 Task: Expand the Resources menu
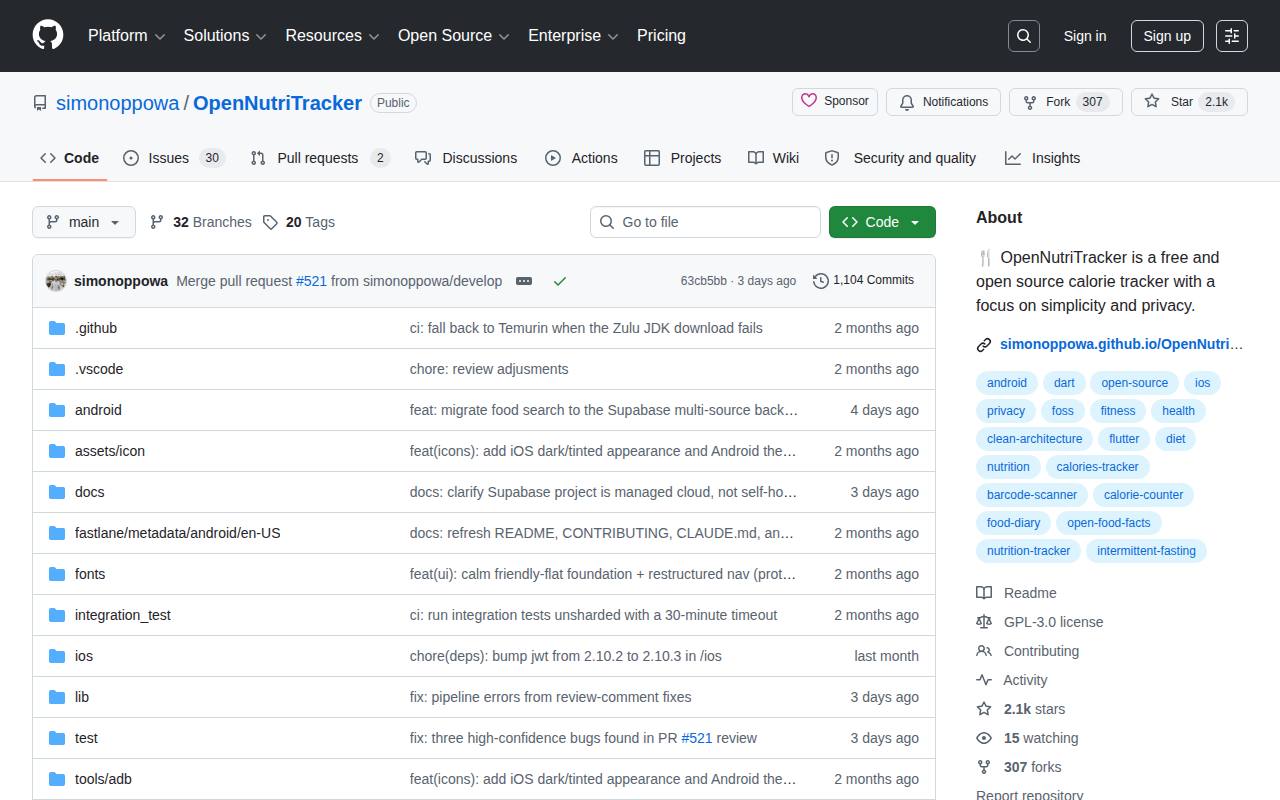[333, 36]
